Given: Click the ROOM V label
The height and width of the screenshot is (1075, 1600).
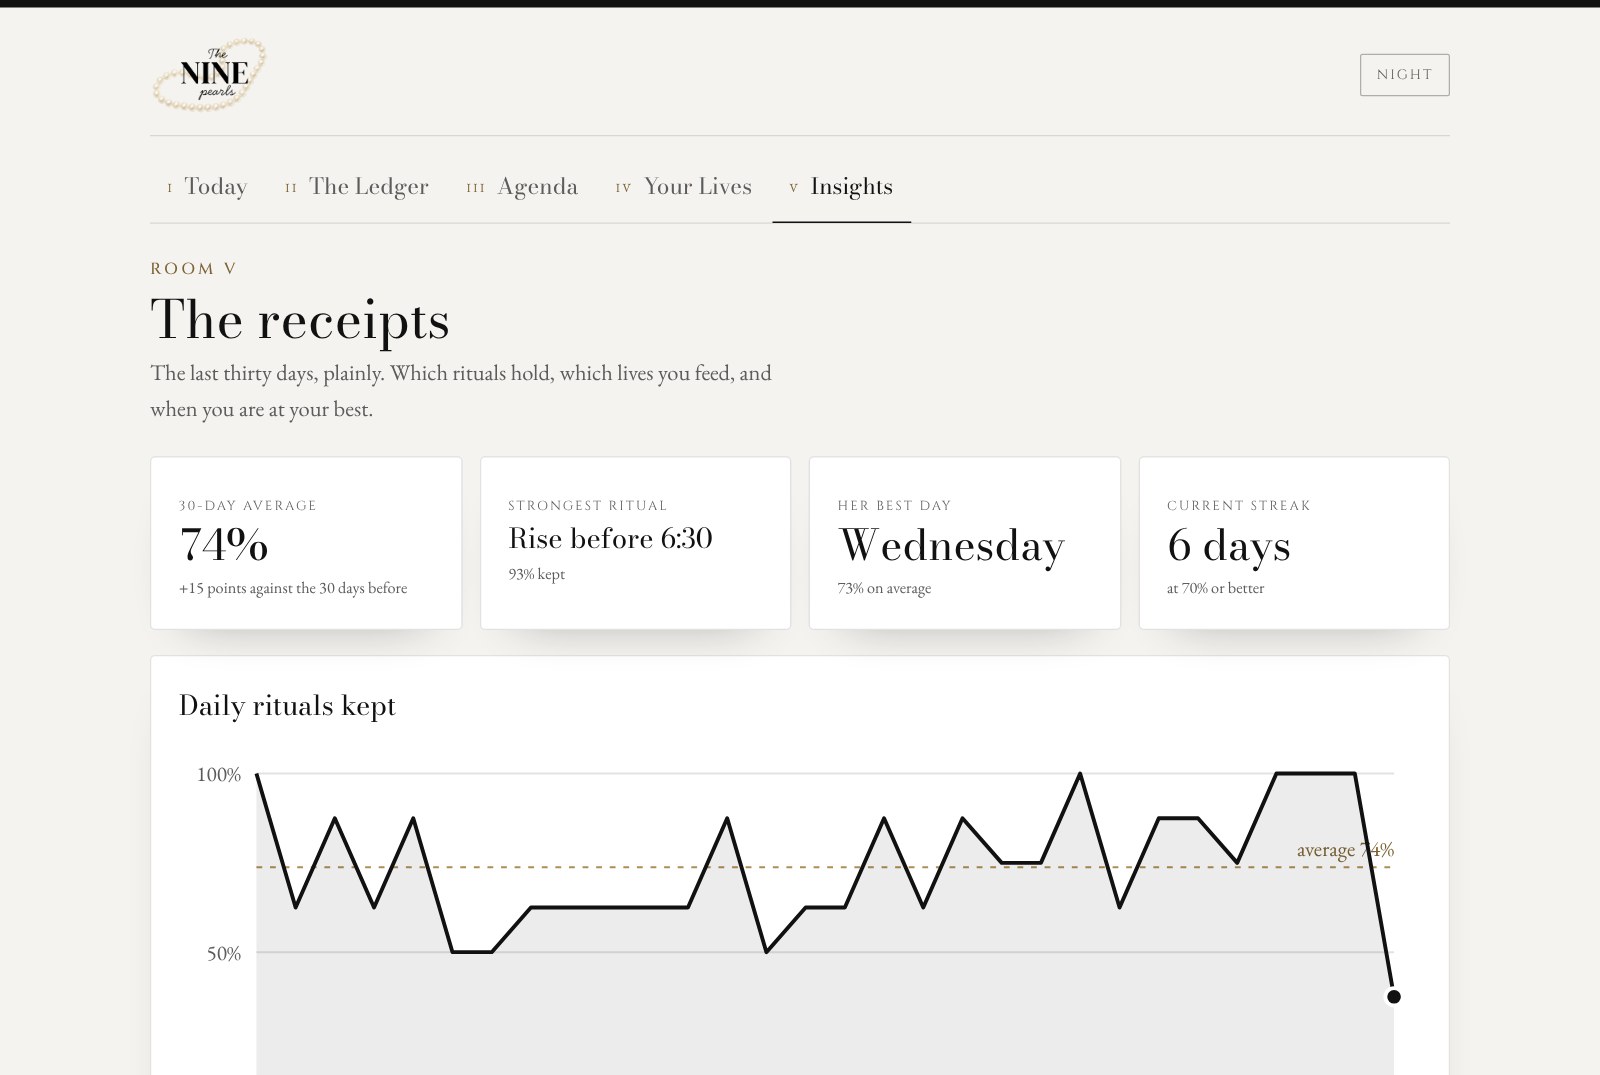Looking at the screenshot, I should click(194, 269).
